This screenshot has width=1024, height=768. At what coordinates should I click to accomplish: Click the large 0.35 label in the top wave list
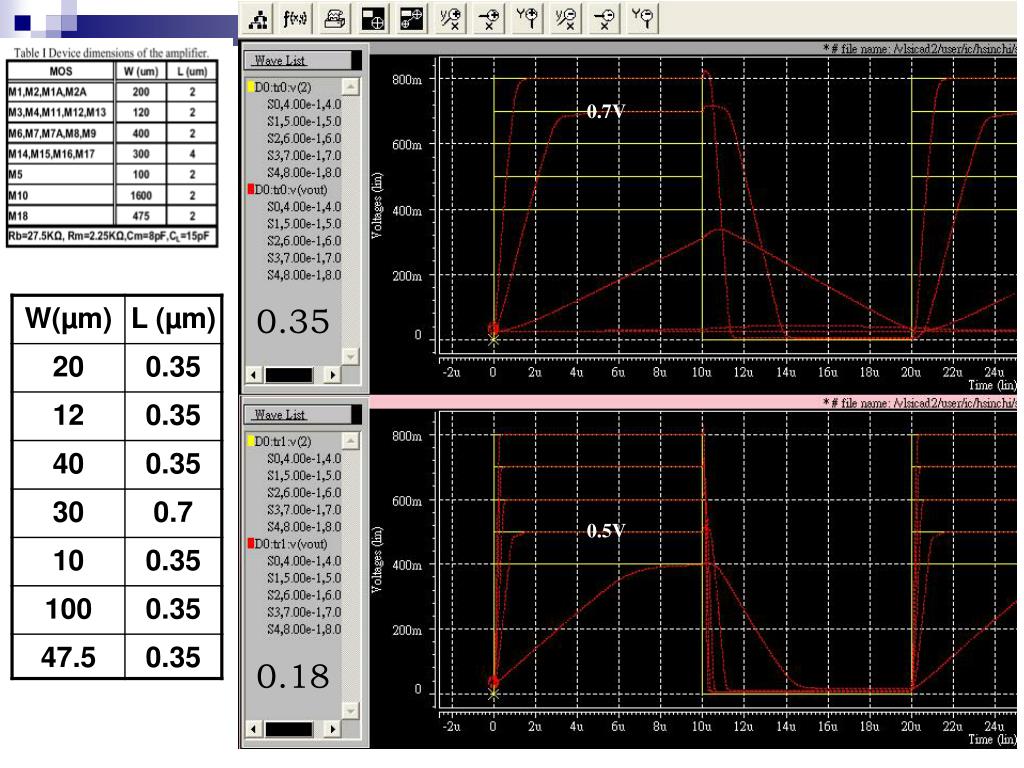pyautogui.click(x=293, y=321)
